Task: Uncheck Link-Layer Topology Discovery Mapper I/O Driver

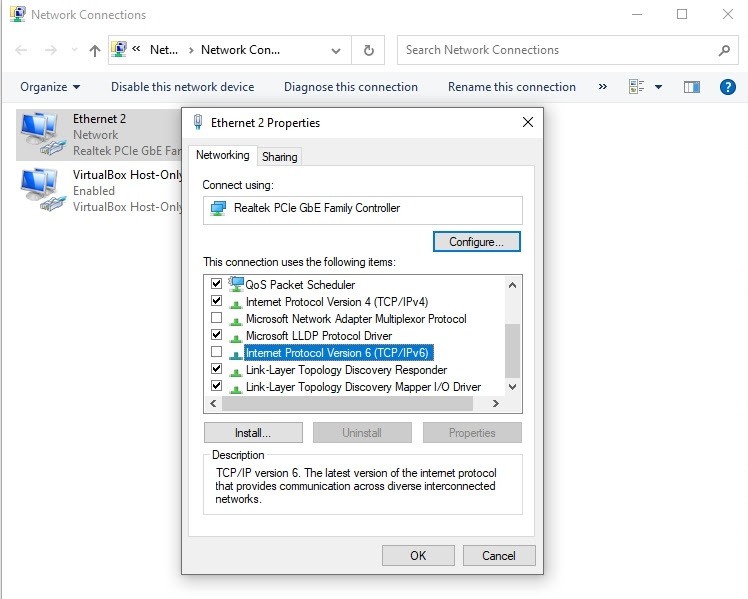Action: tap(217, 386)
